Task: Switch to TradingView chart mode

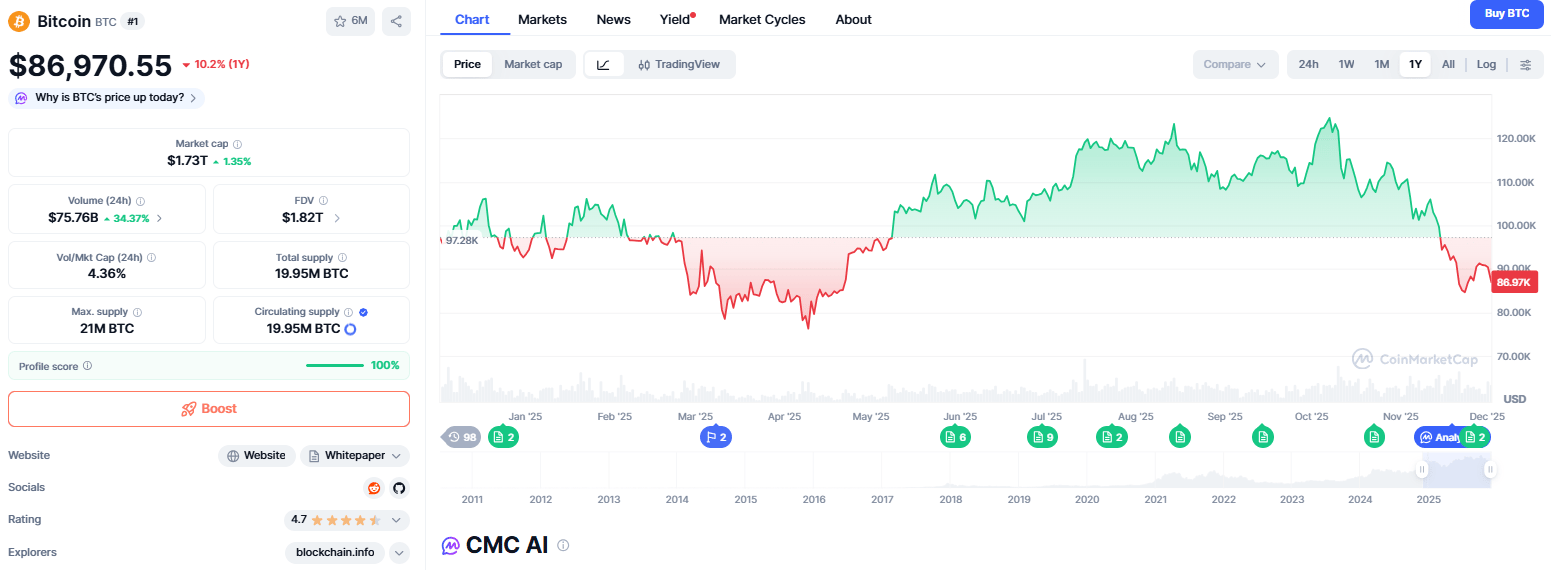Action: point(679,64)
